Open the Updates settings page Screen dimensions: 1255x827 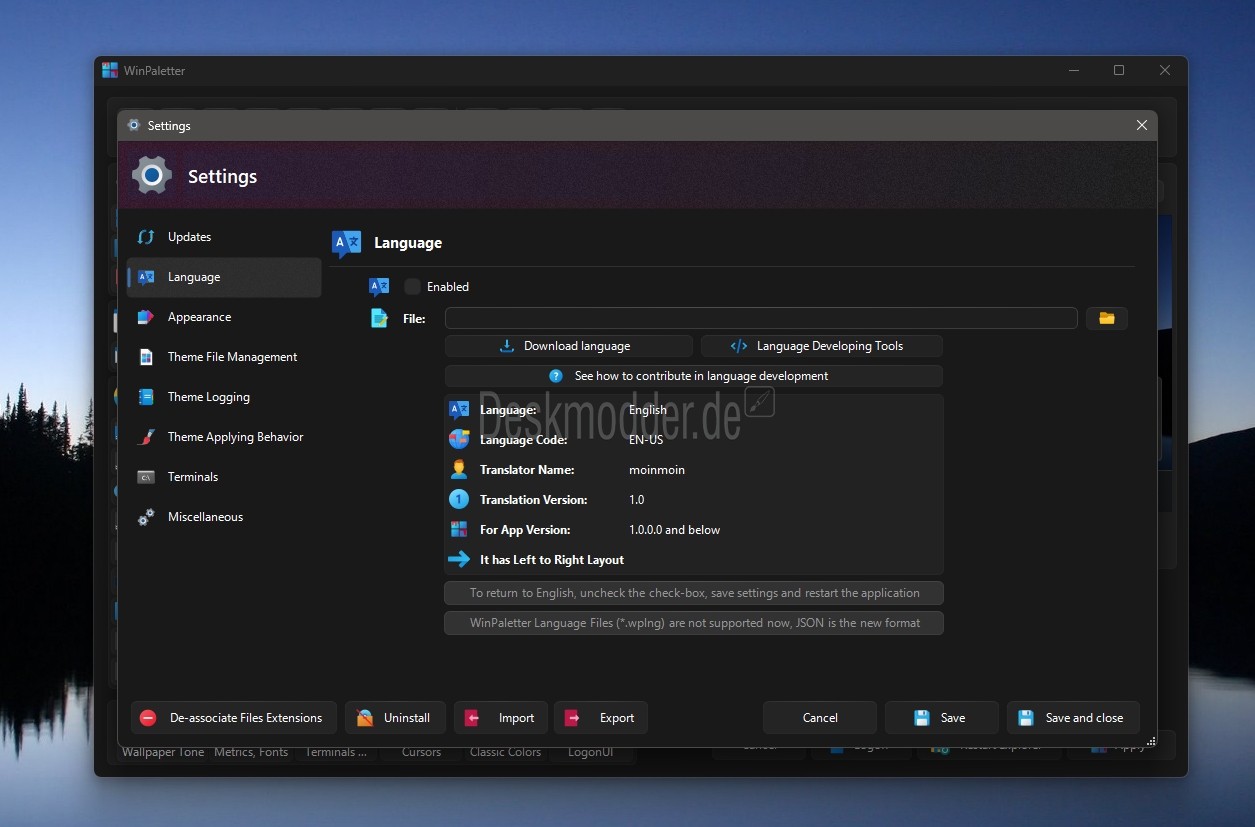(x=224, y=237)
